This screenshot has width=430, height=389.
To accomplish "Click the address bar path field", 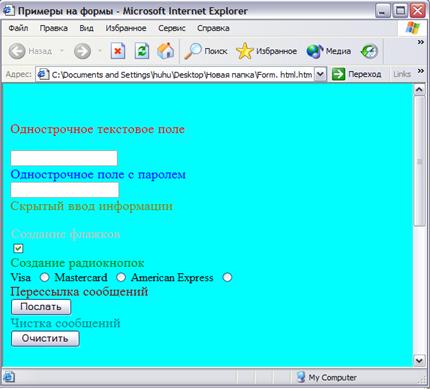I will point(181,74).
